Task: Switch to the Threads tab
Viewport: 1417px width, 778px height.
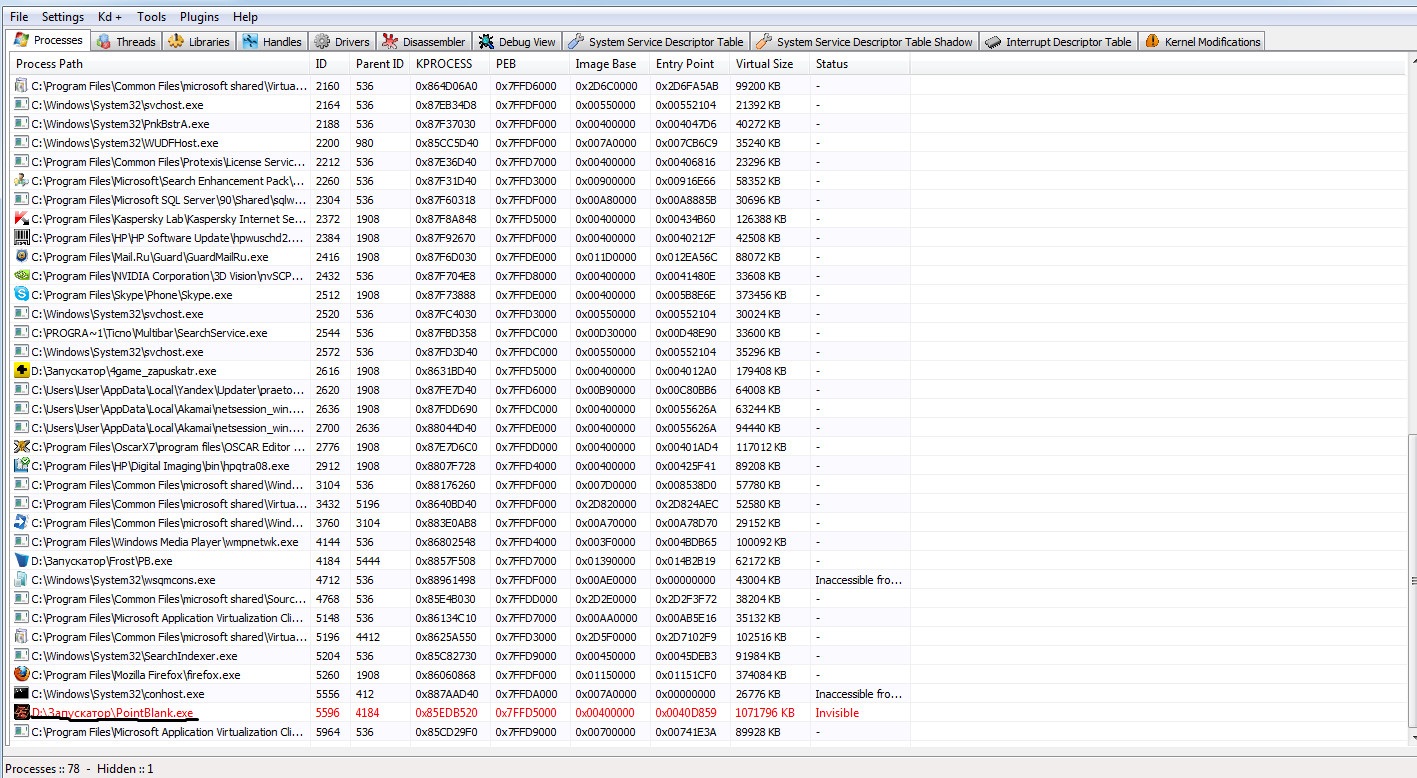Action: pyautogui.click(x=126, y=42)
